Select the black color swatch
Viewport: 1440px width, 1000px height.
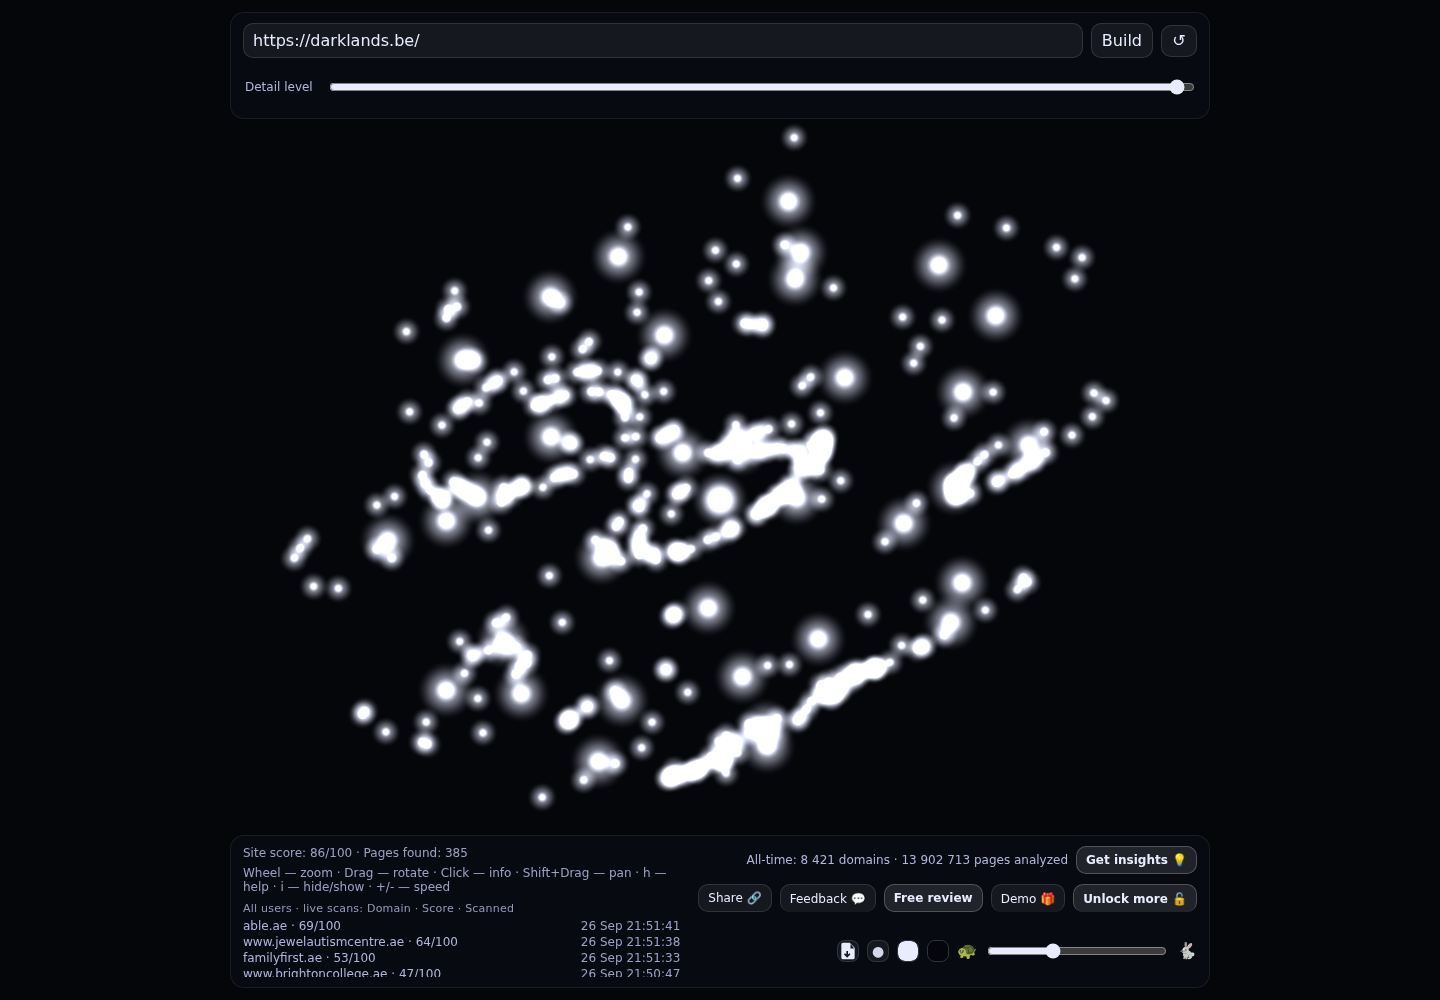[x=938, y=951]
